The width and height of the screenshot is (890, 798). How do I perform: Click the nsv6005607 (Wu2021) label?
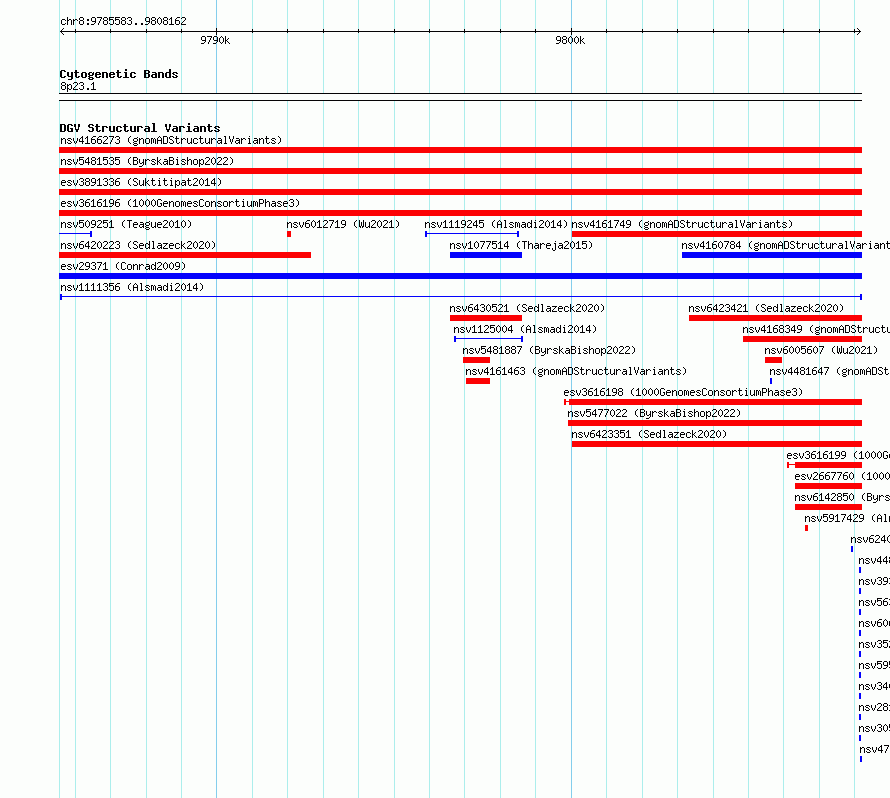pos(821,350)
